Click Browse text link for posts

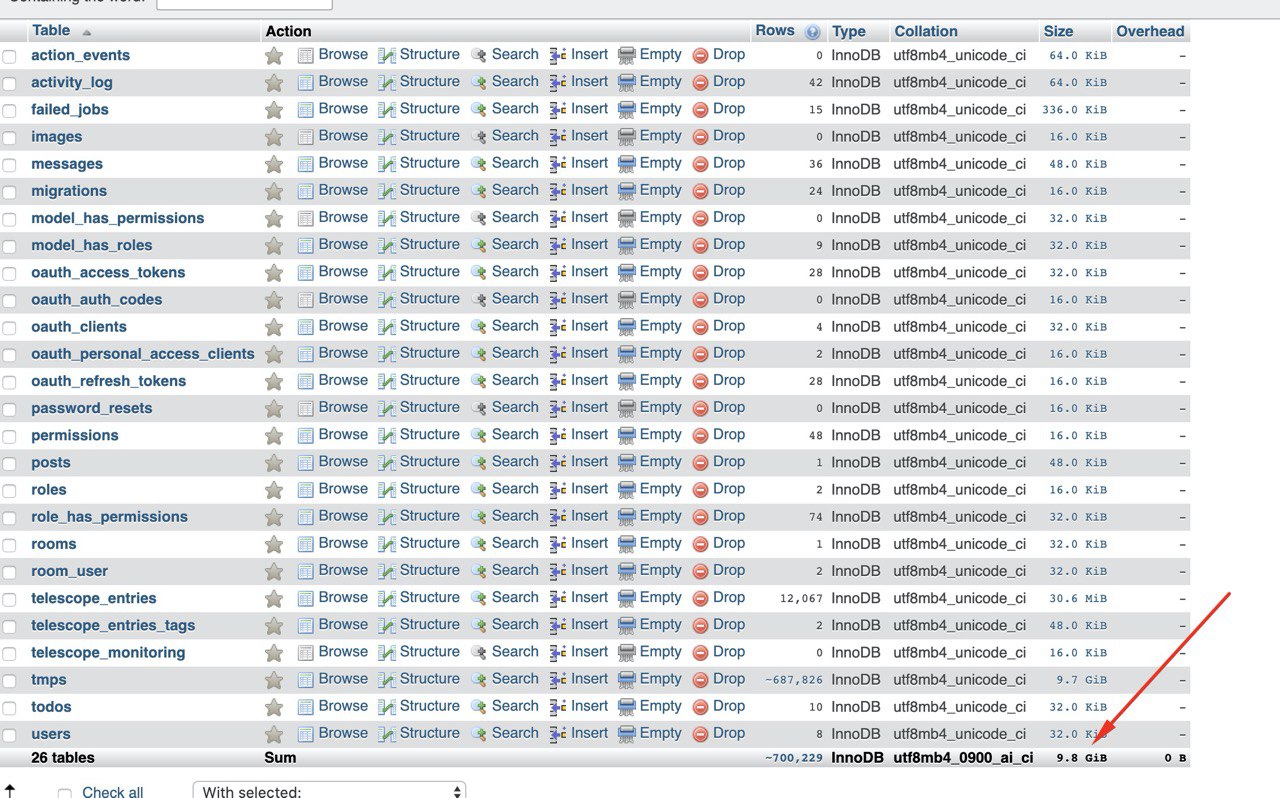[343, 462]
